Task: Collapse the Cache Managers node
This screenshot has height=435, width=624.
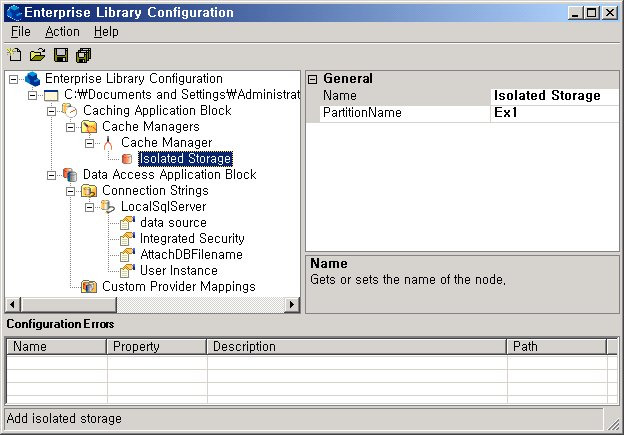Action: pyautogui.click(x=70, y=127)
